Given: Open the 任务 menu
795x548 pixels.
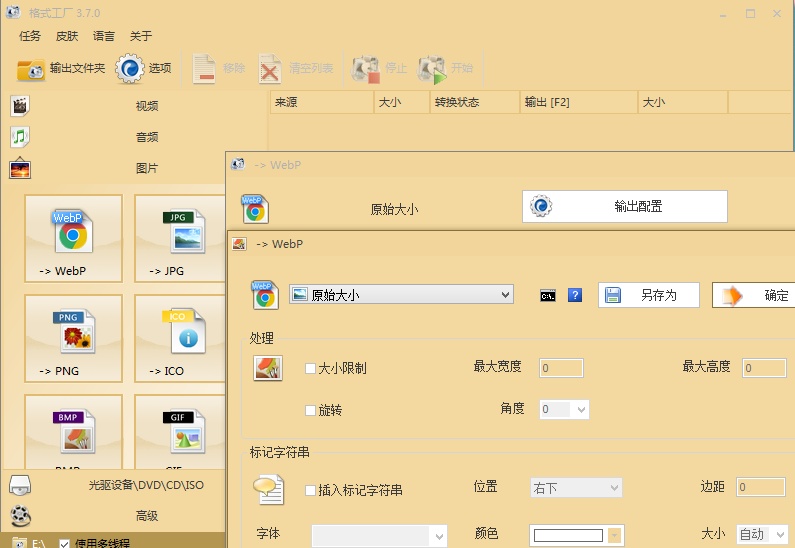Looking at the screenshot, I should tap(30, 36).
